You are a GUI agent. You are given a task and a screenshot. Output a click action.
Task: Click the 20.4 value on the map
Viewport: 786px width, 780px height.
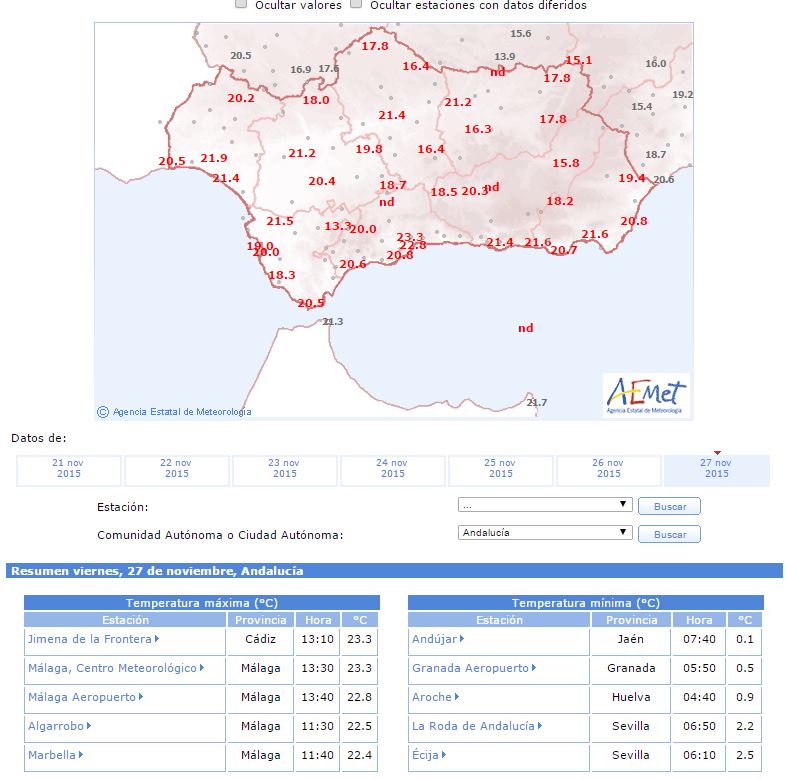tap(322, 181)
